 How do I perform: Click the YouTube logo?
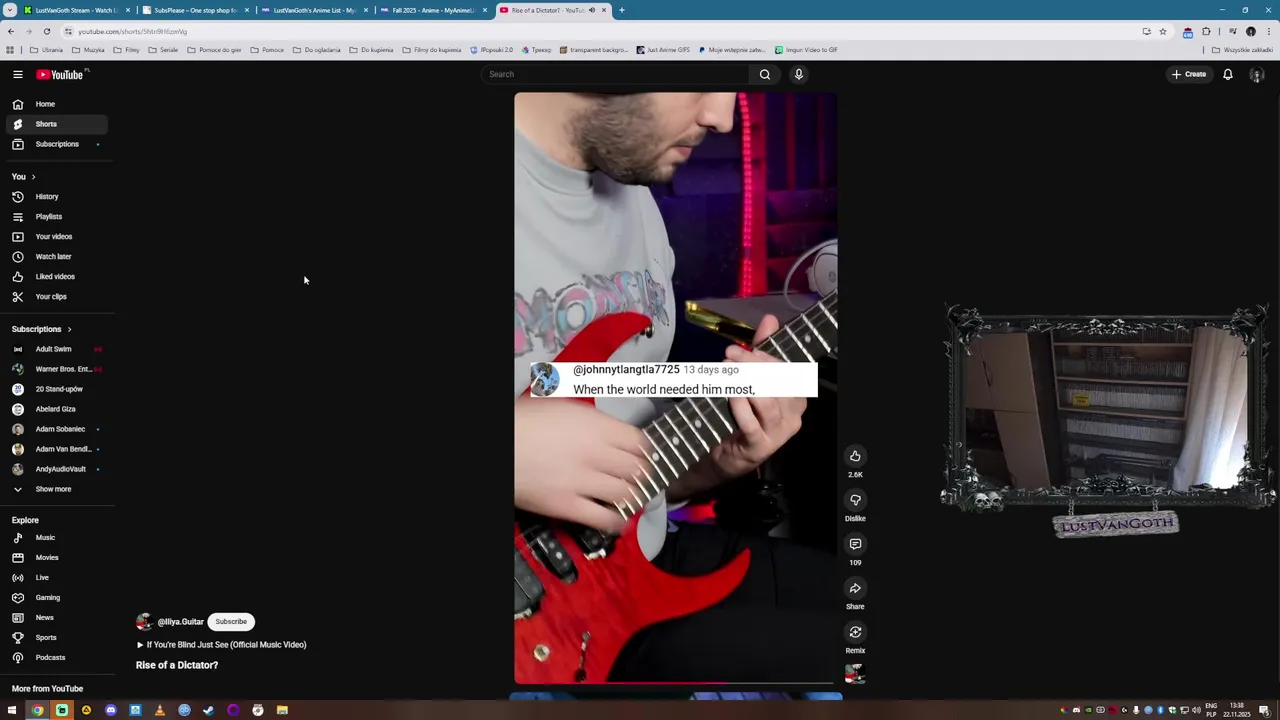pos(61,74)
